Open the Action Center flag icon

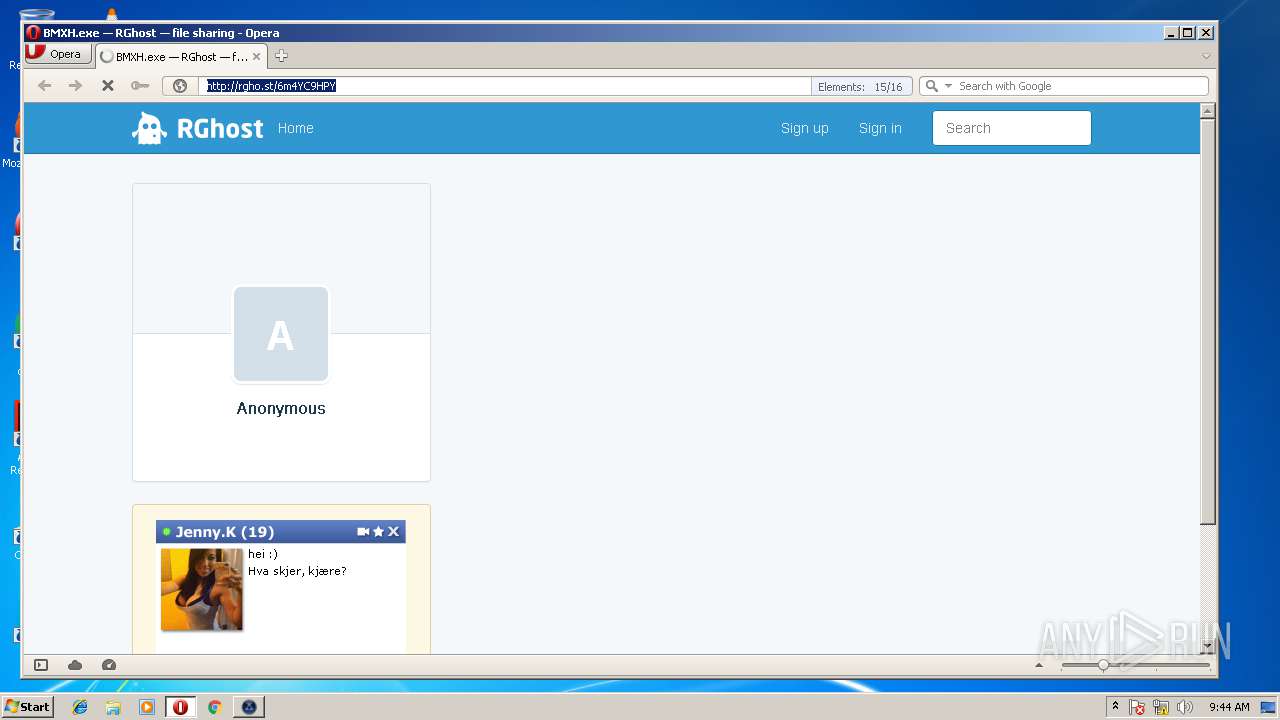tap(1138, 707)
